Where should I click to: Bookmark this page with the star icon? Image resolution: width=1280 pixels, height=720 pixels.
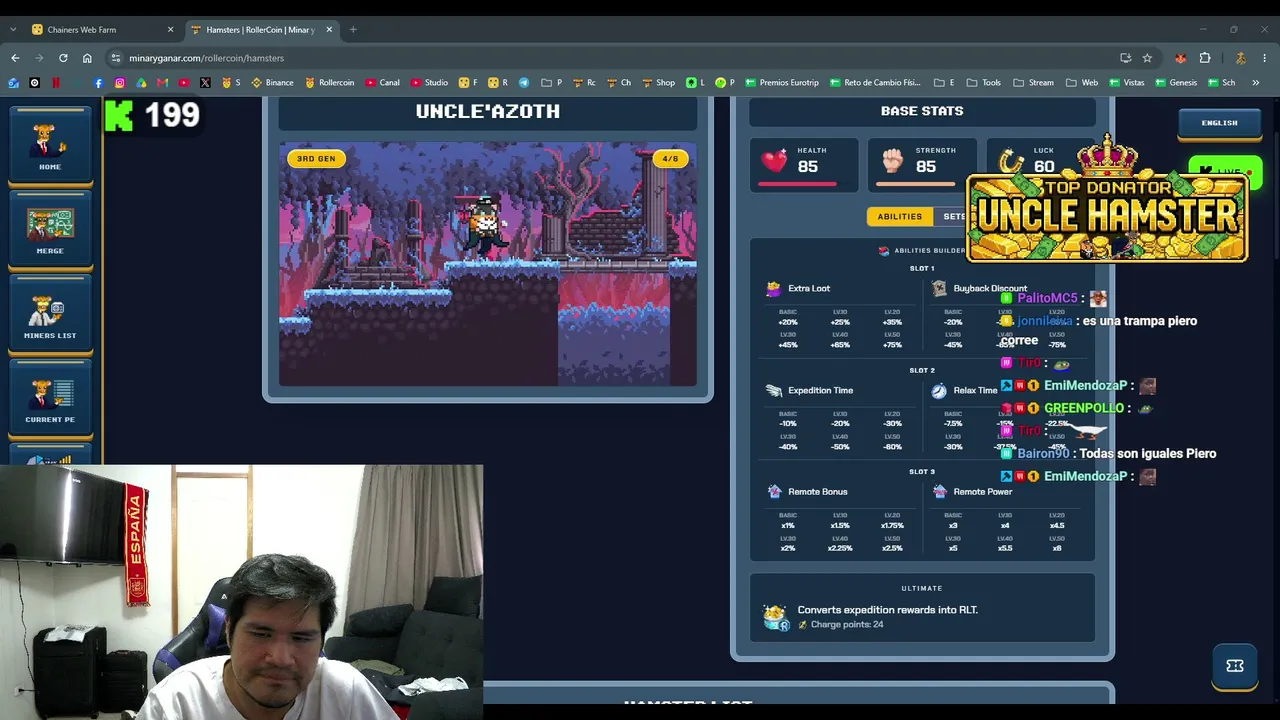coord(1147,58)
